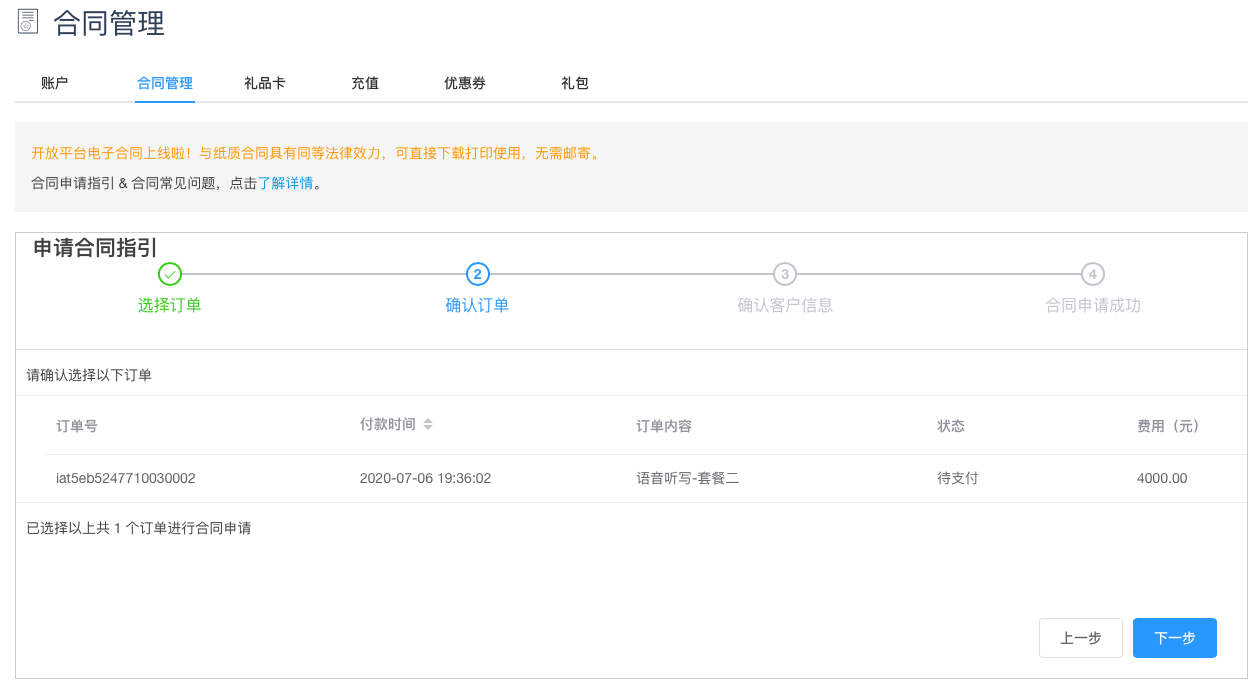Click the 申请合同指引 heading
Screen dimensions: 1260x689
coord(96,248)
